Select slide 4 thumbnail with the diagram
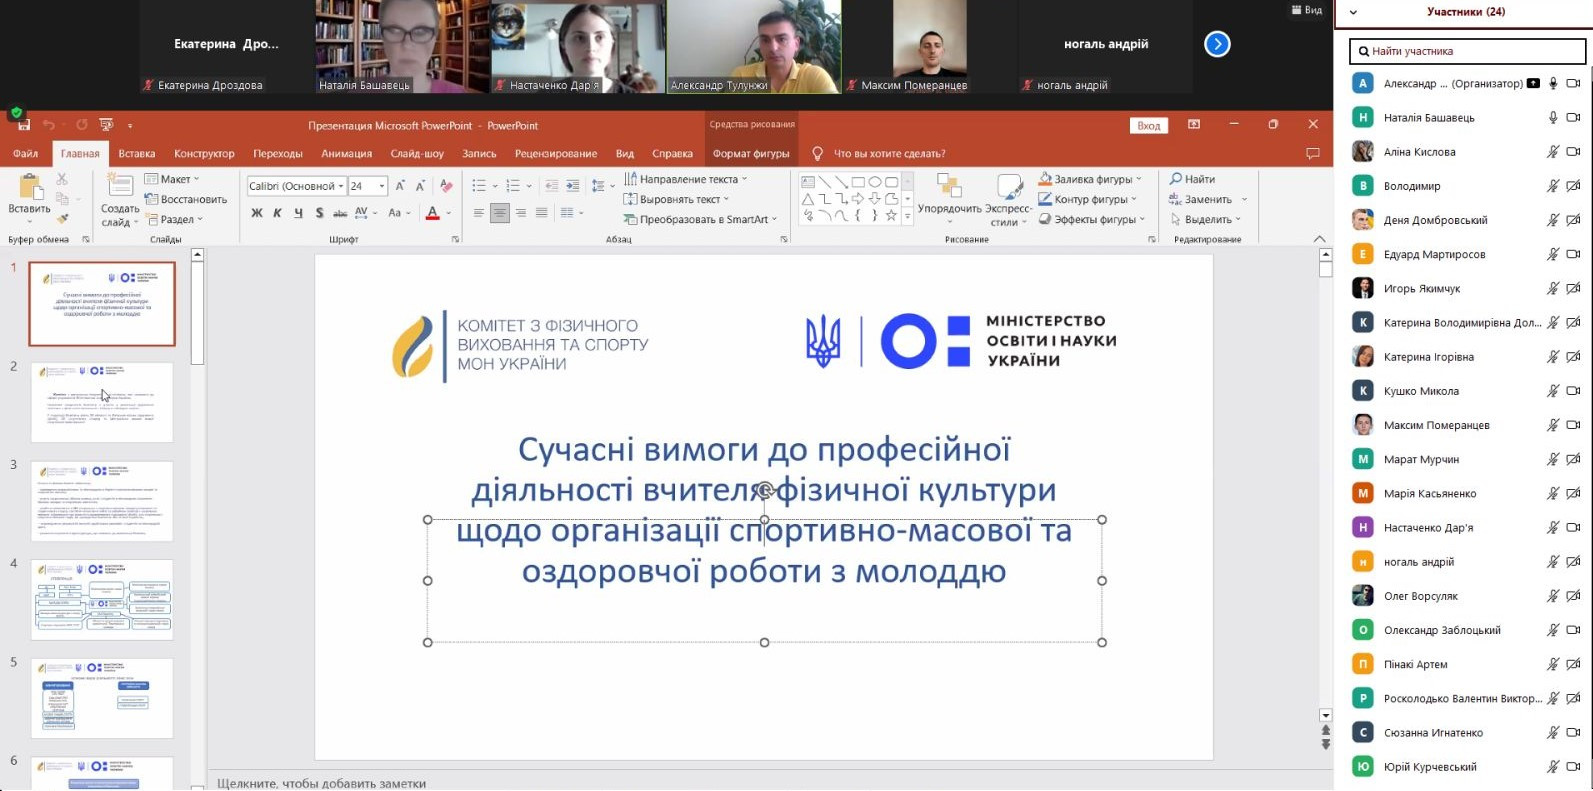This screenshot has width=1593, height=791. point(102,600)
